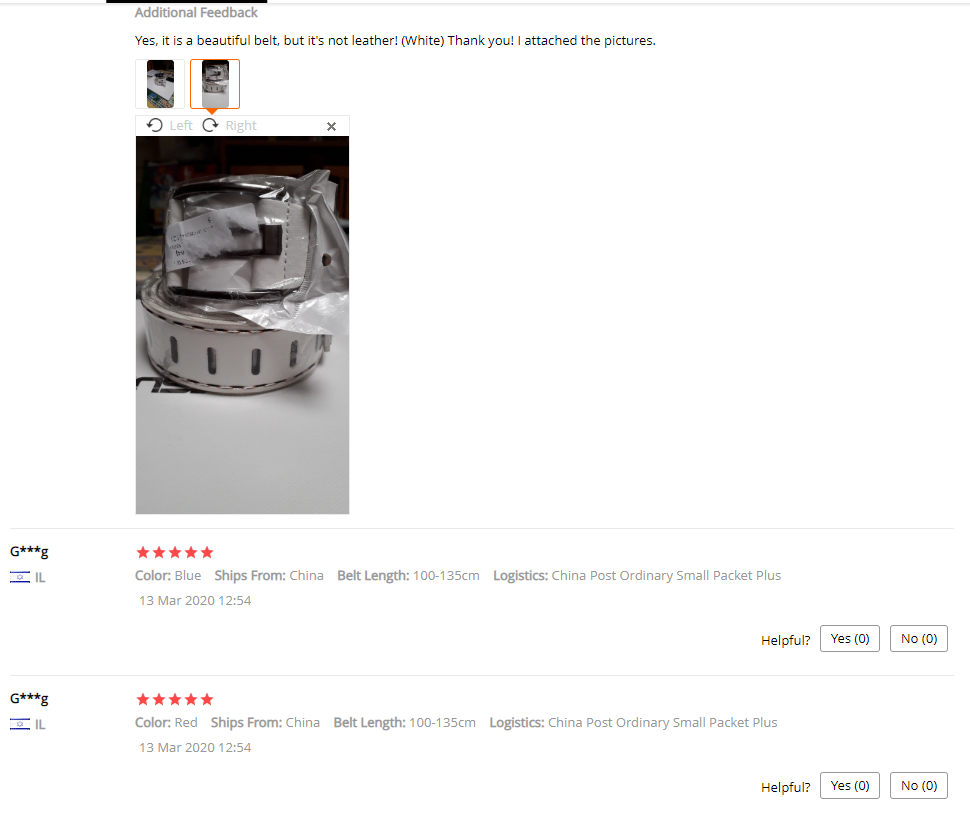Mark the Blue belt review helpful with Yes
Viewport: 970px width, 820px height.
(x=849, y=639)
